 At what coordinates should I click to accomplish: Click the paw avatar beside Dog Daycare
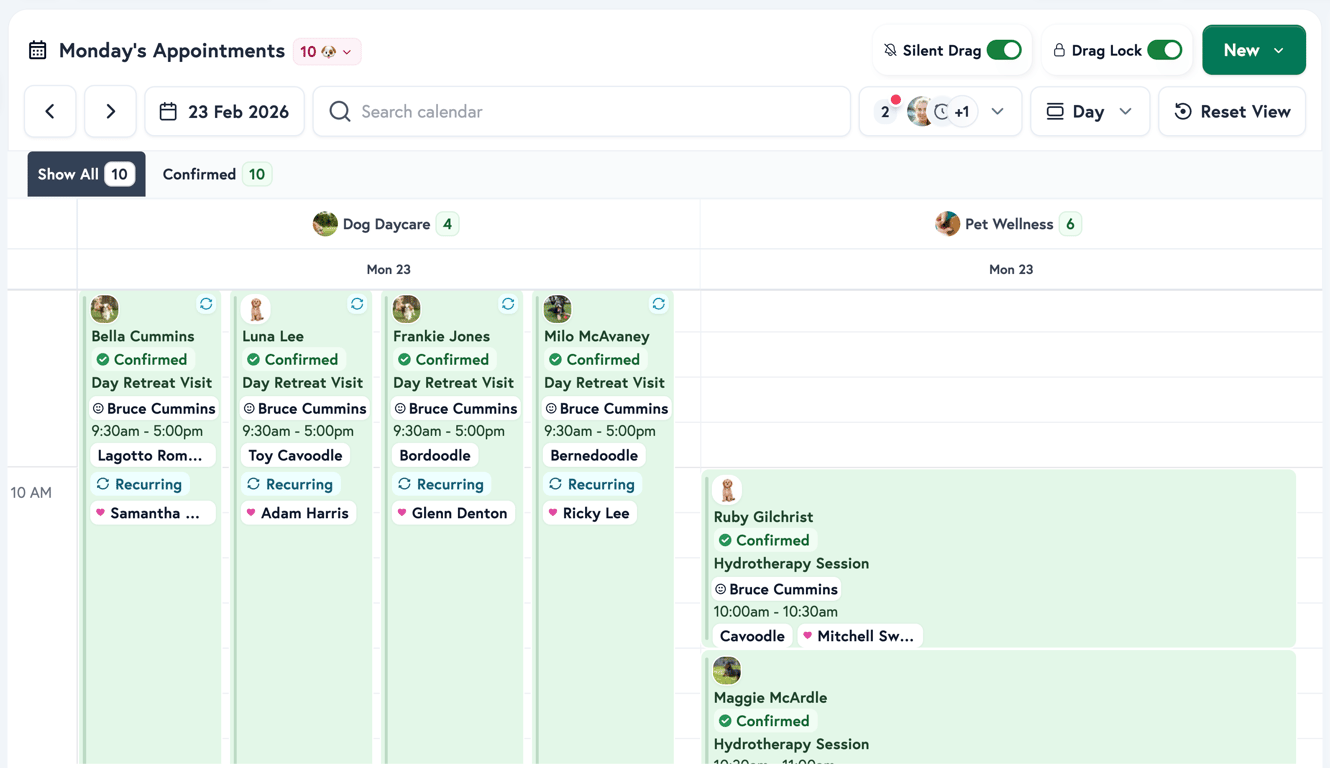[325, 223]
